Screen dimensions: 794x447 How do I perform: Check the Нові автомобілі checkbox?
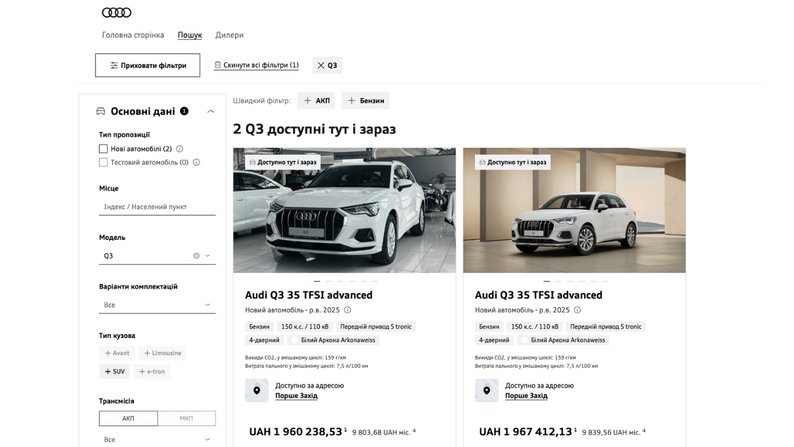(104, 149)
